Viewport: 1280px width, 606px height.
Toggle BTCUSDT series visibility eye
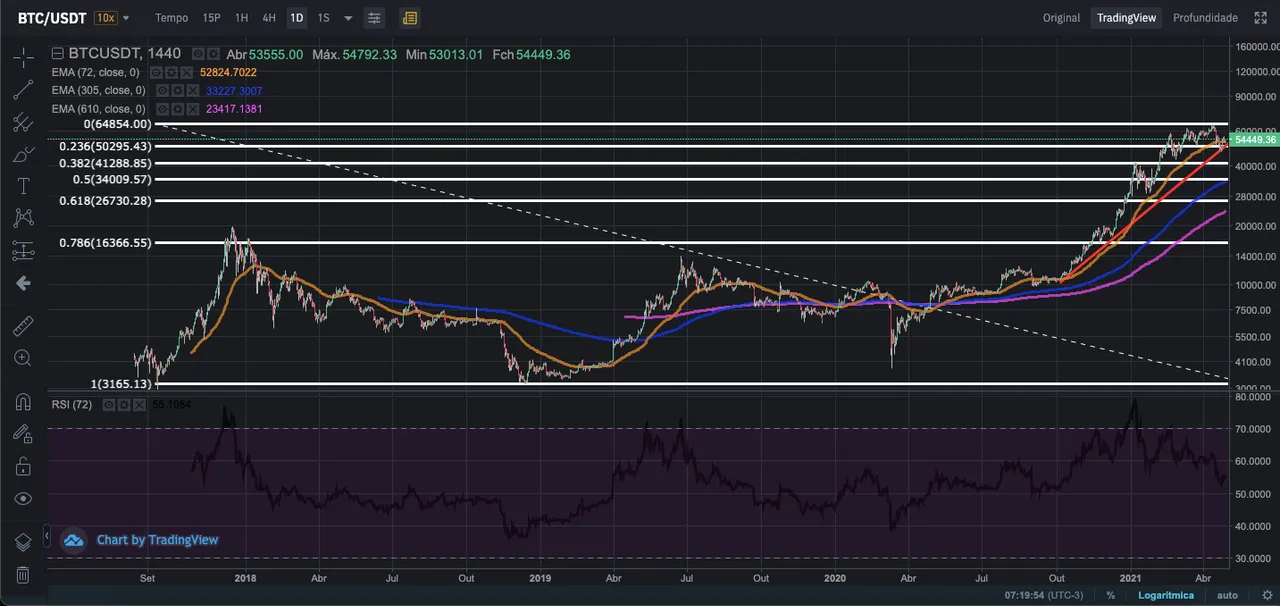coord(199,54)
